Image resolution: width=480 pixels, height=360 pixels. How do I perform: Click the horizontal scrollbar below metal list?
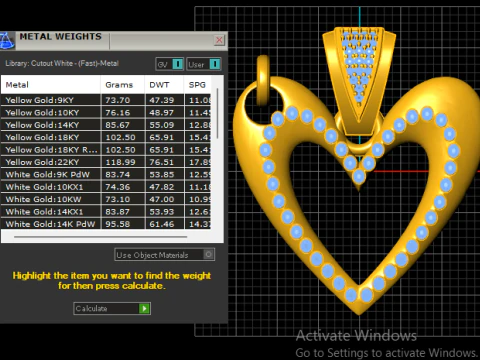100,237
